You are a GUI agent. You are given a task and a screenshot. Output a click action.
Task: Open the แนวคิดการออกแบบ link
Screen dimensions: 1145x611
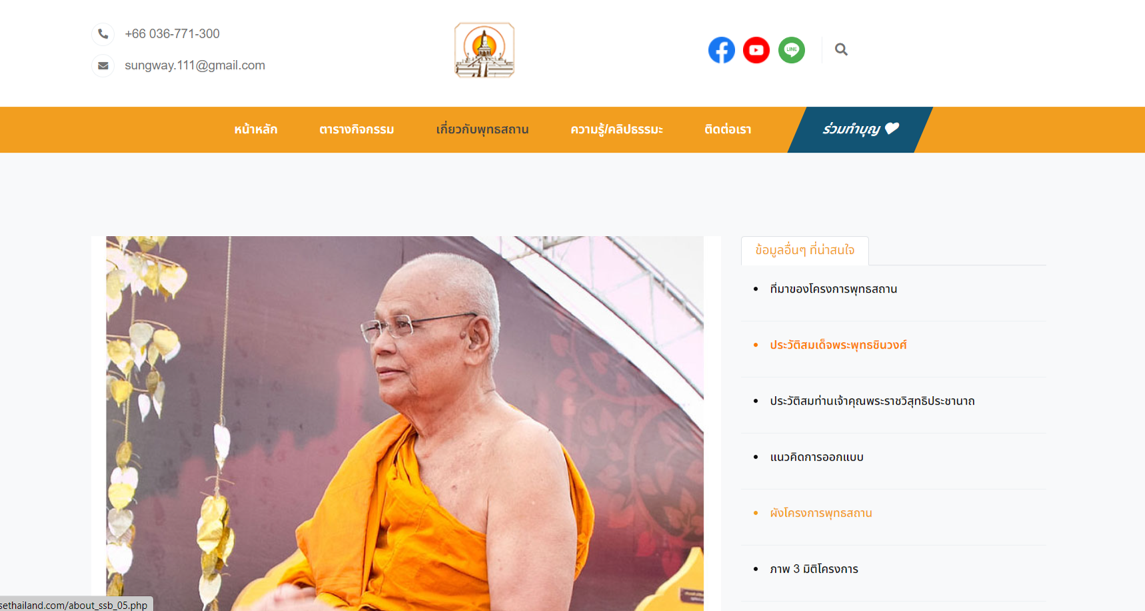pyautogui.click(x=816, y=457)
